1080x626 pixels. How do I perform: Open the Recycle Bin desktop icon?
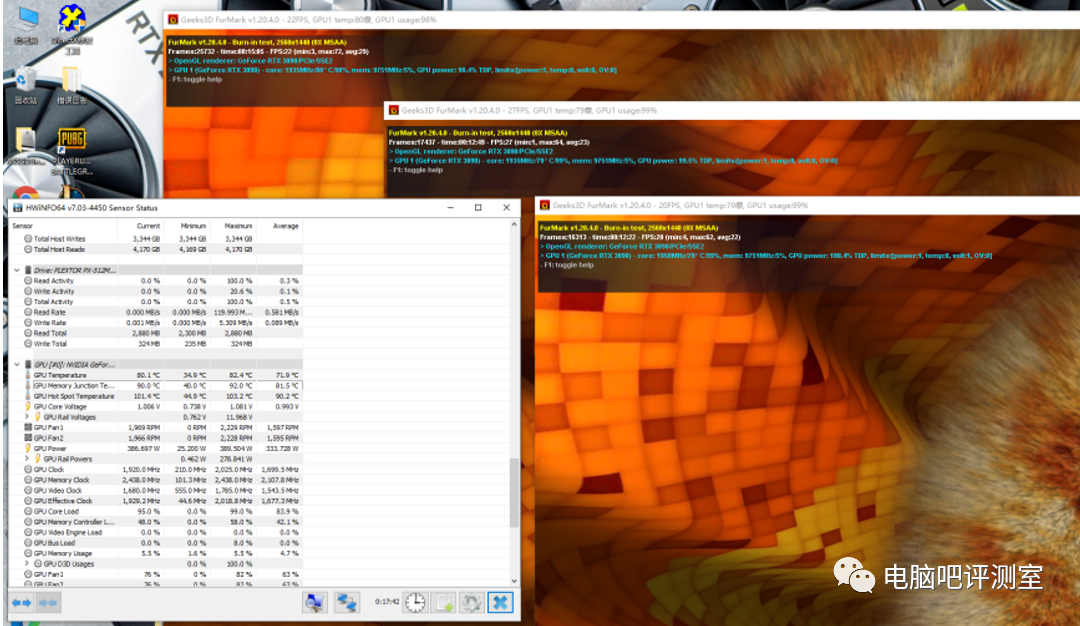pyautogui.click(x=25, y=81)
